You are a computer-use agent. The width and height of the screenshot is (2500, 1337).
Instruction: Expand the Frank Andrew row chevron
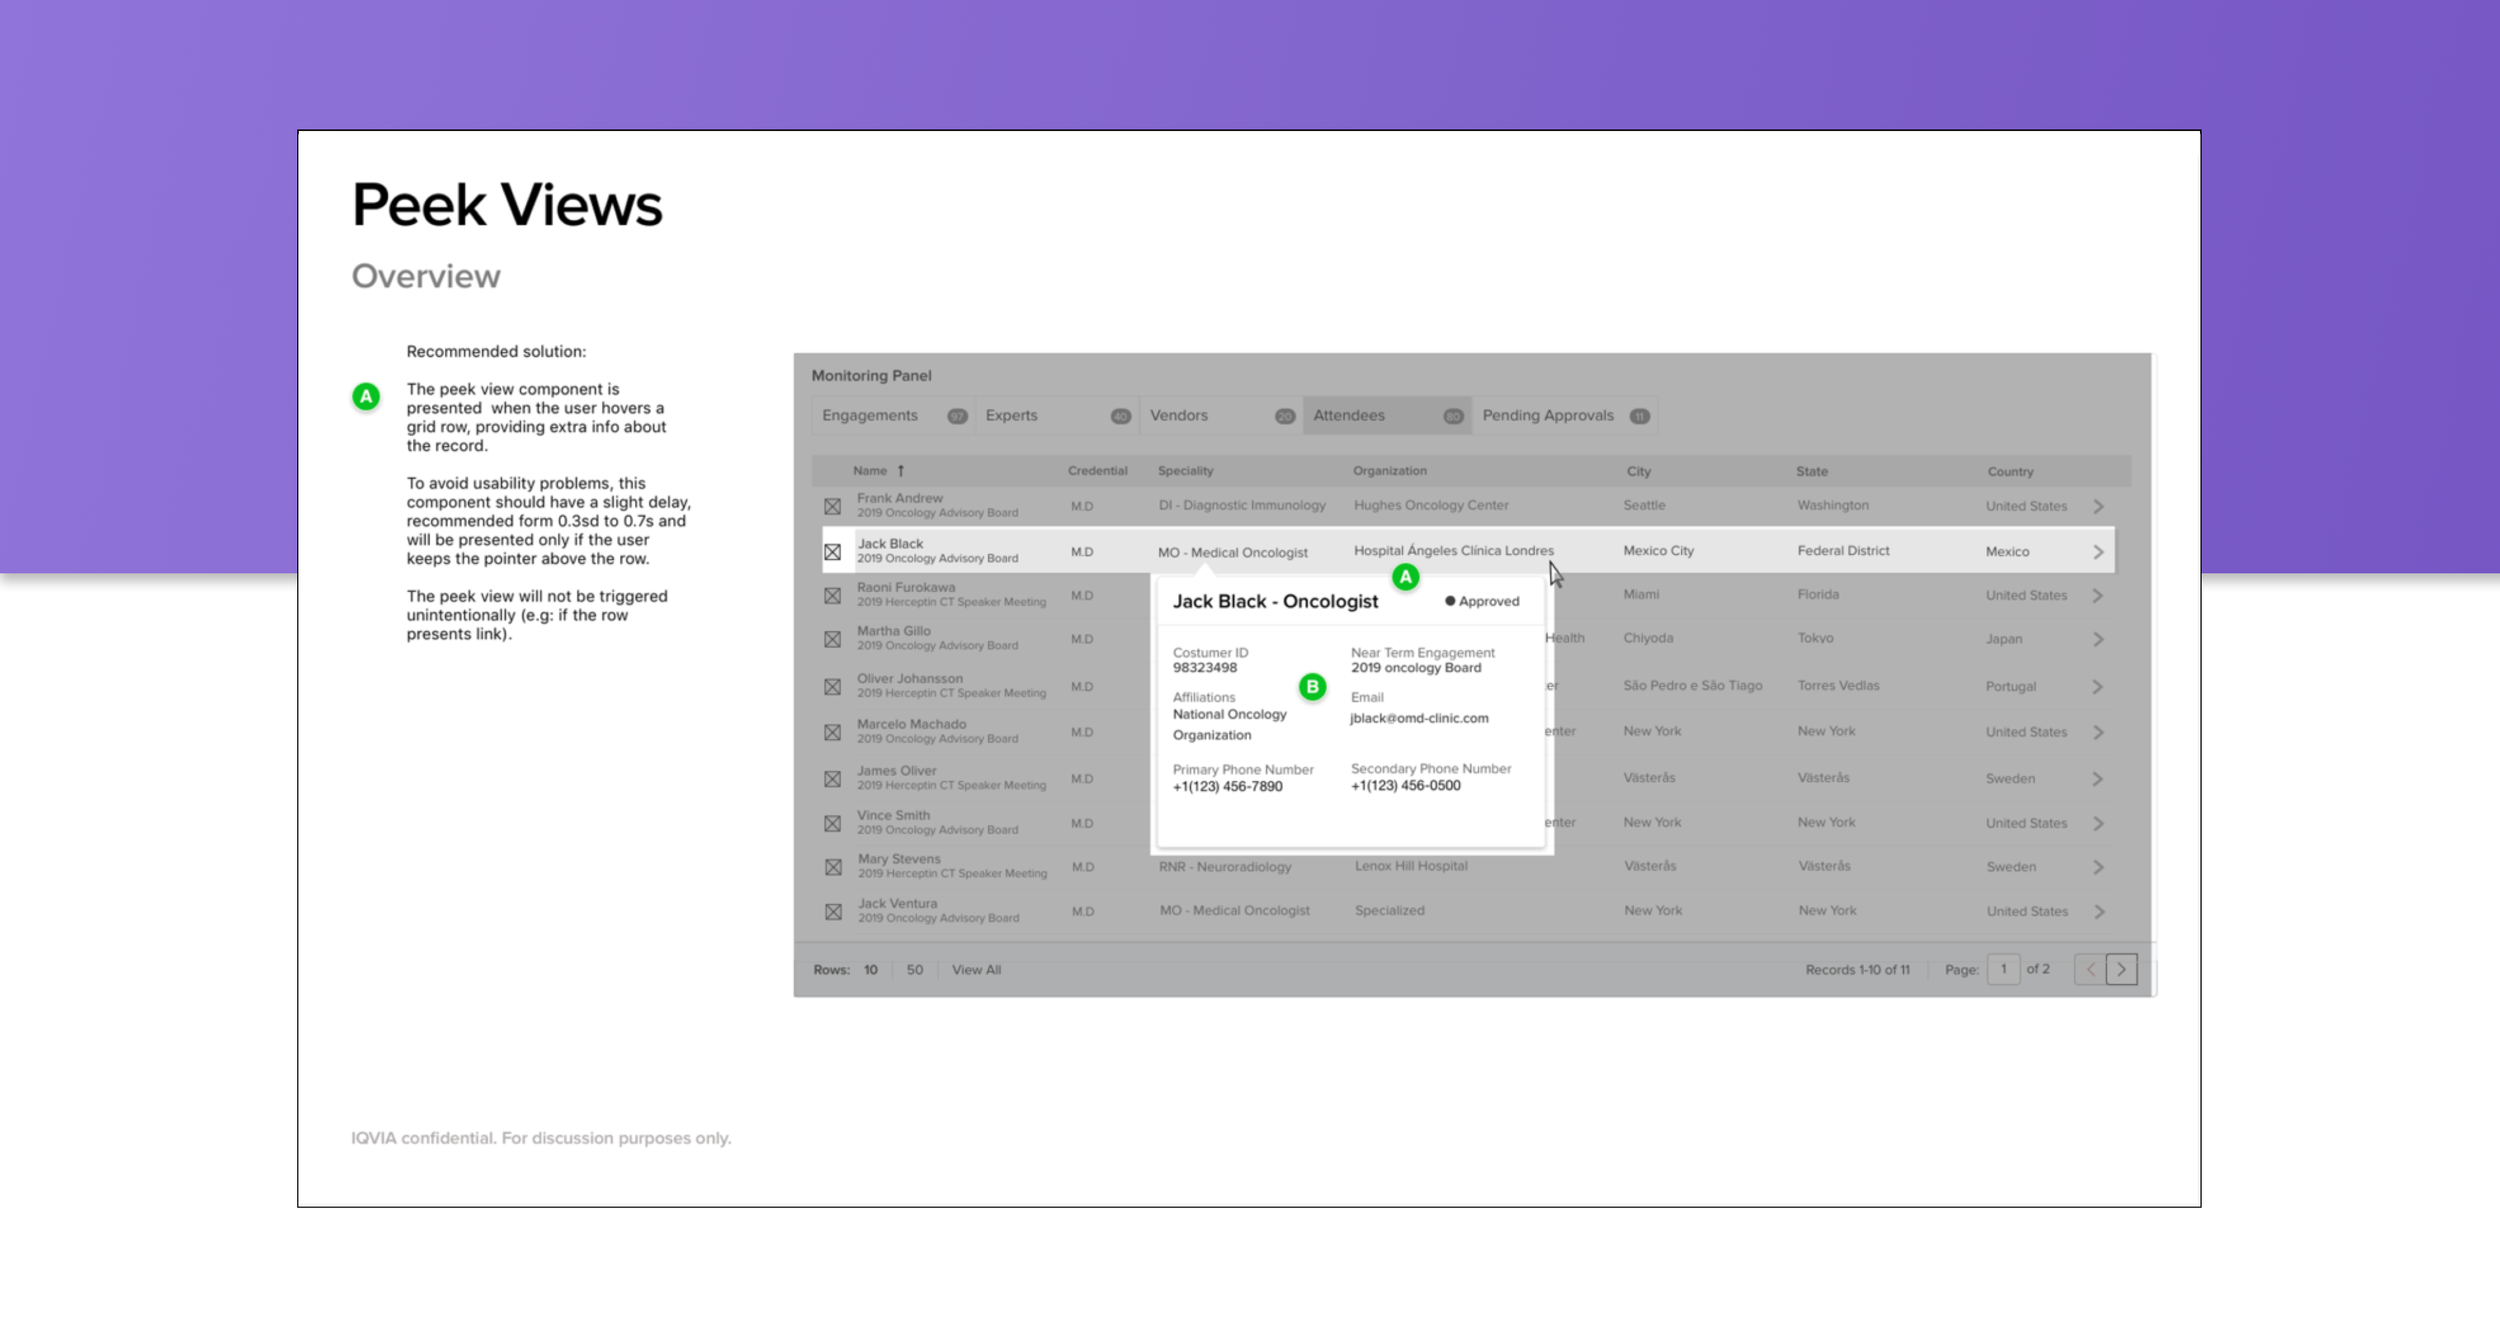click(x=2098, y=506)
